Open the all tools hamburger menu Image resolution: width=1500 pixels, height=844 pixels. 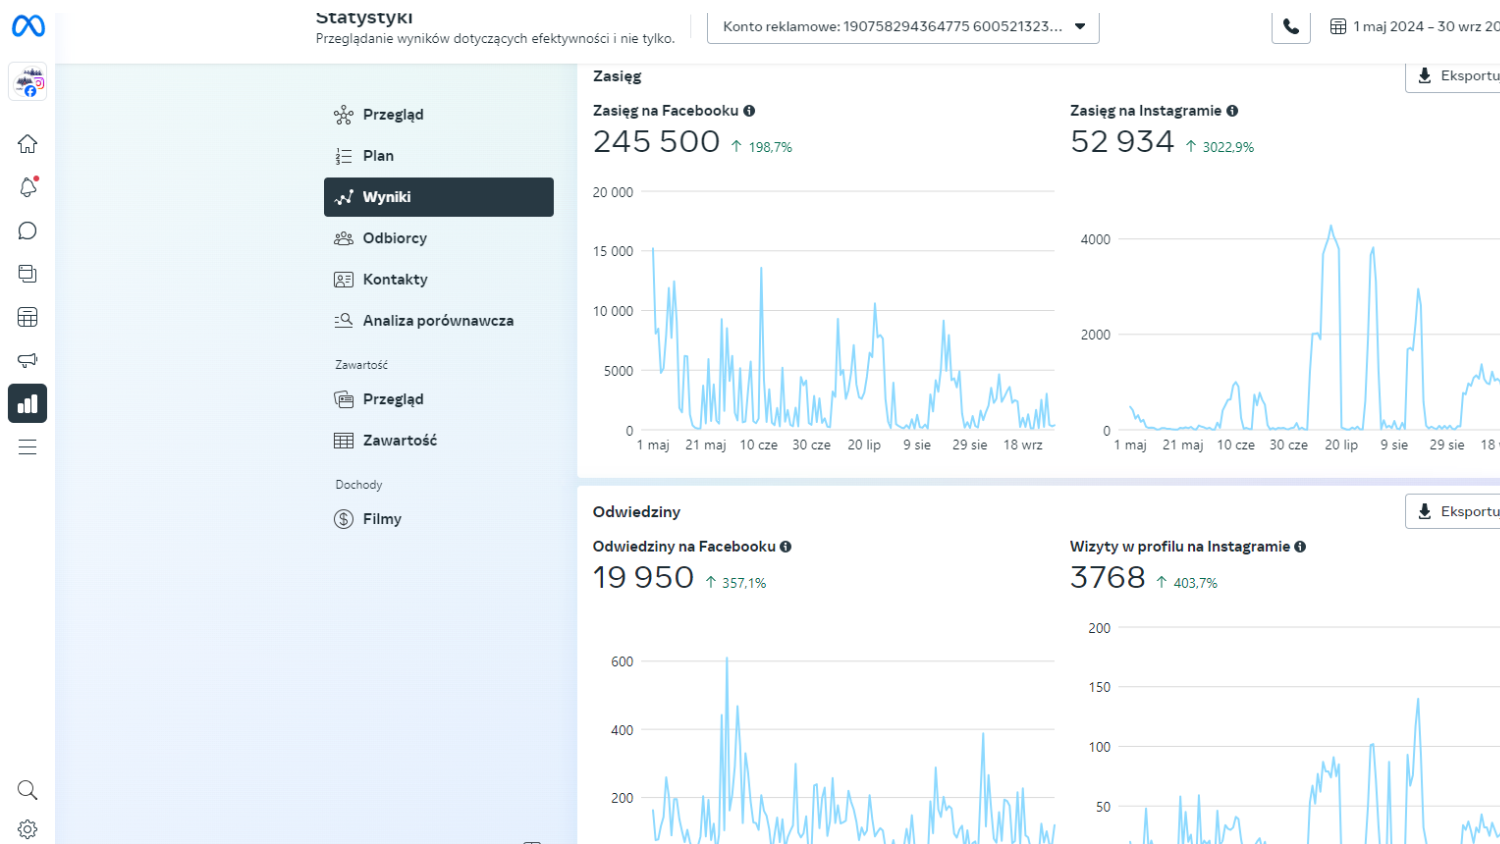27,447
